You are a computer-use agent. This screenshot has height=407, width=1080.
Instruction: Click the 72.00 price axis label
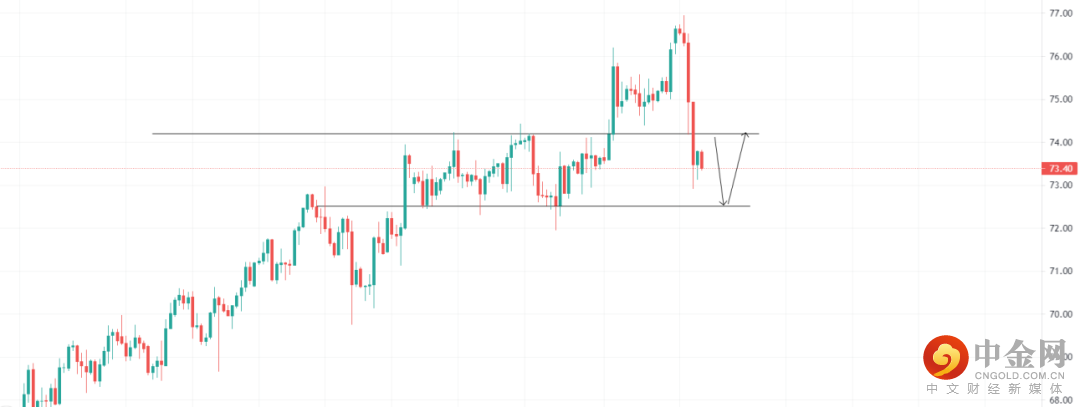(x=1060, y=229)
